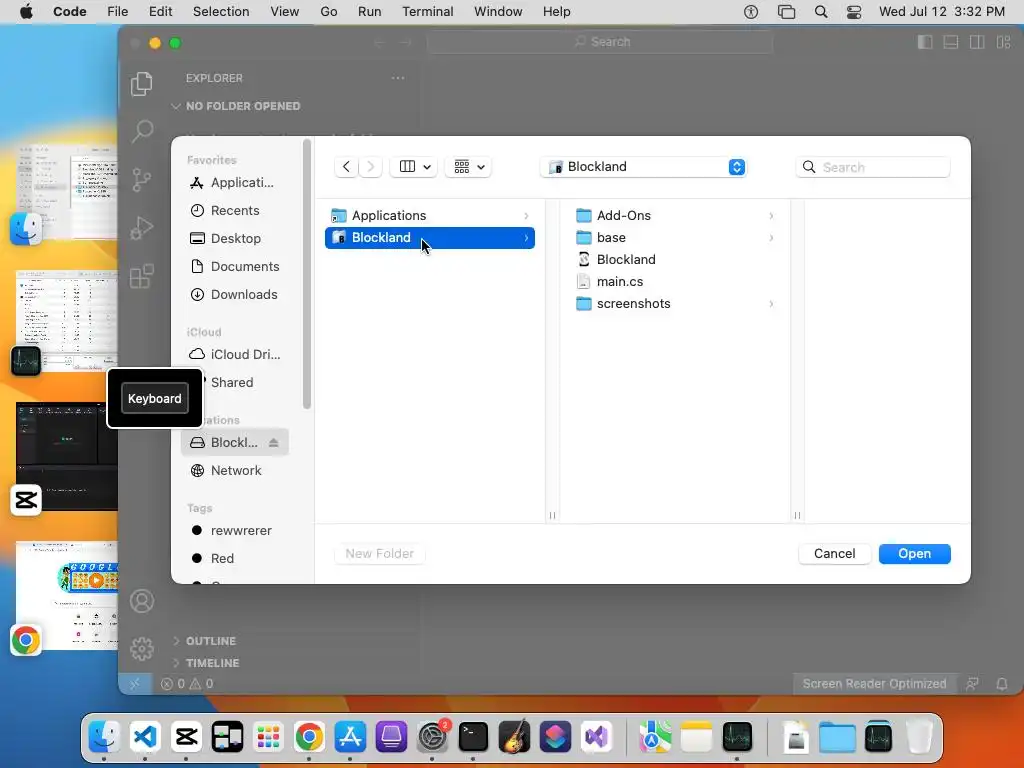Image resolution: width=1024 pixels, height=768 pixels.
Task: Open the Blockland location pop-up menu
Action: click(x=643, y=167)
